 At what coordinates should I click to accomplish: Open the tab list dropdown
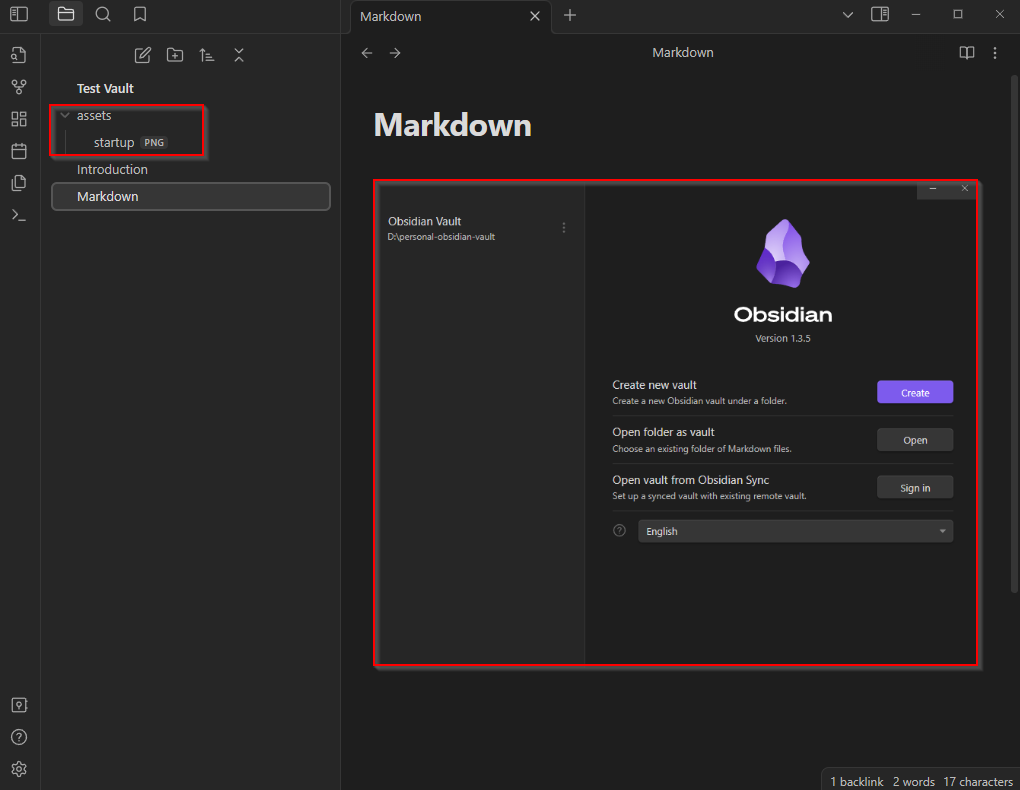(848, 14)
